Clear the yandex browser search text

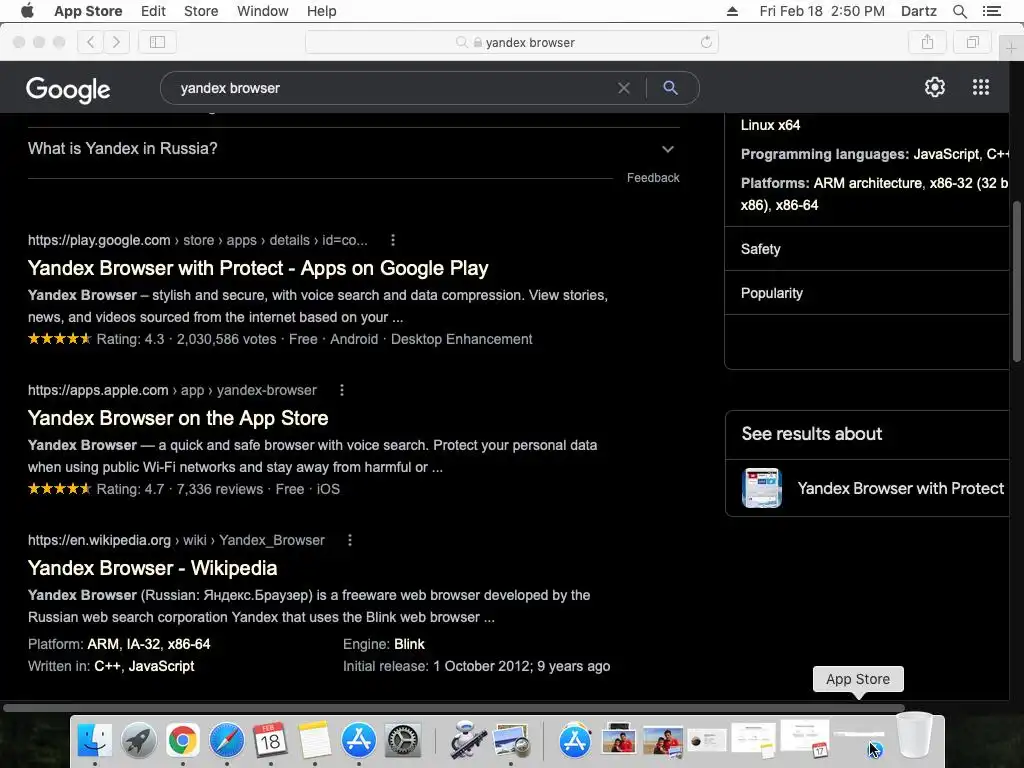[624, 88]
